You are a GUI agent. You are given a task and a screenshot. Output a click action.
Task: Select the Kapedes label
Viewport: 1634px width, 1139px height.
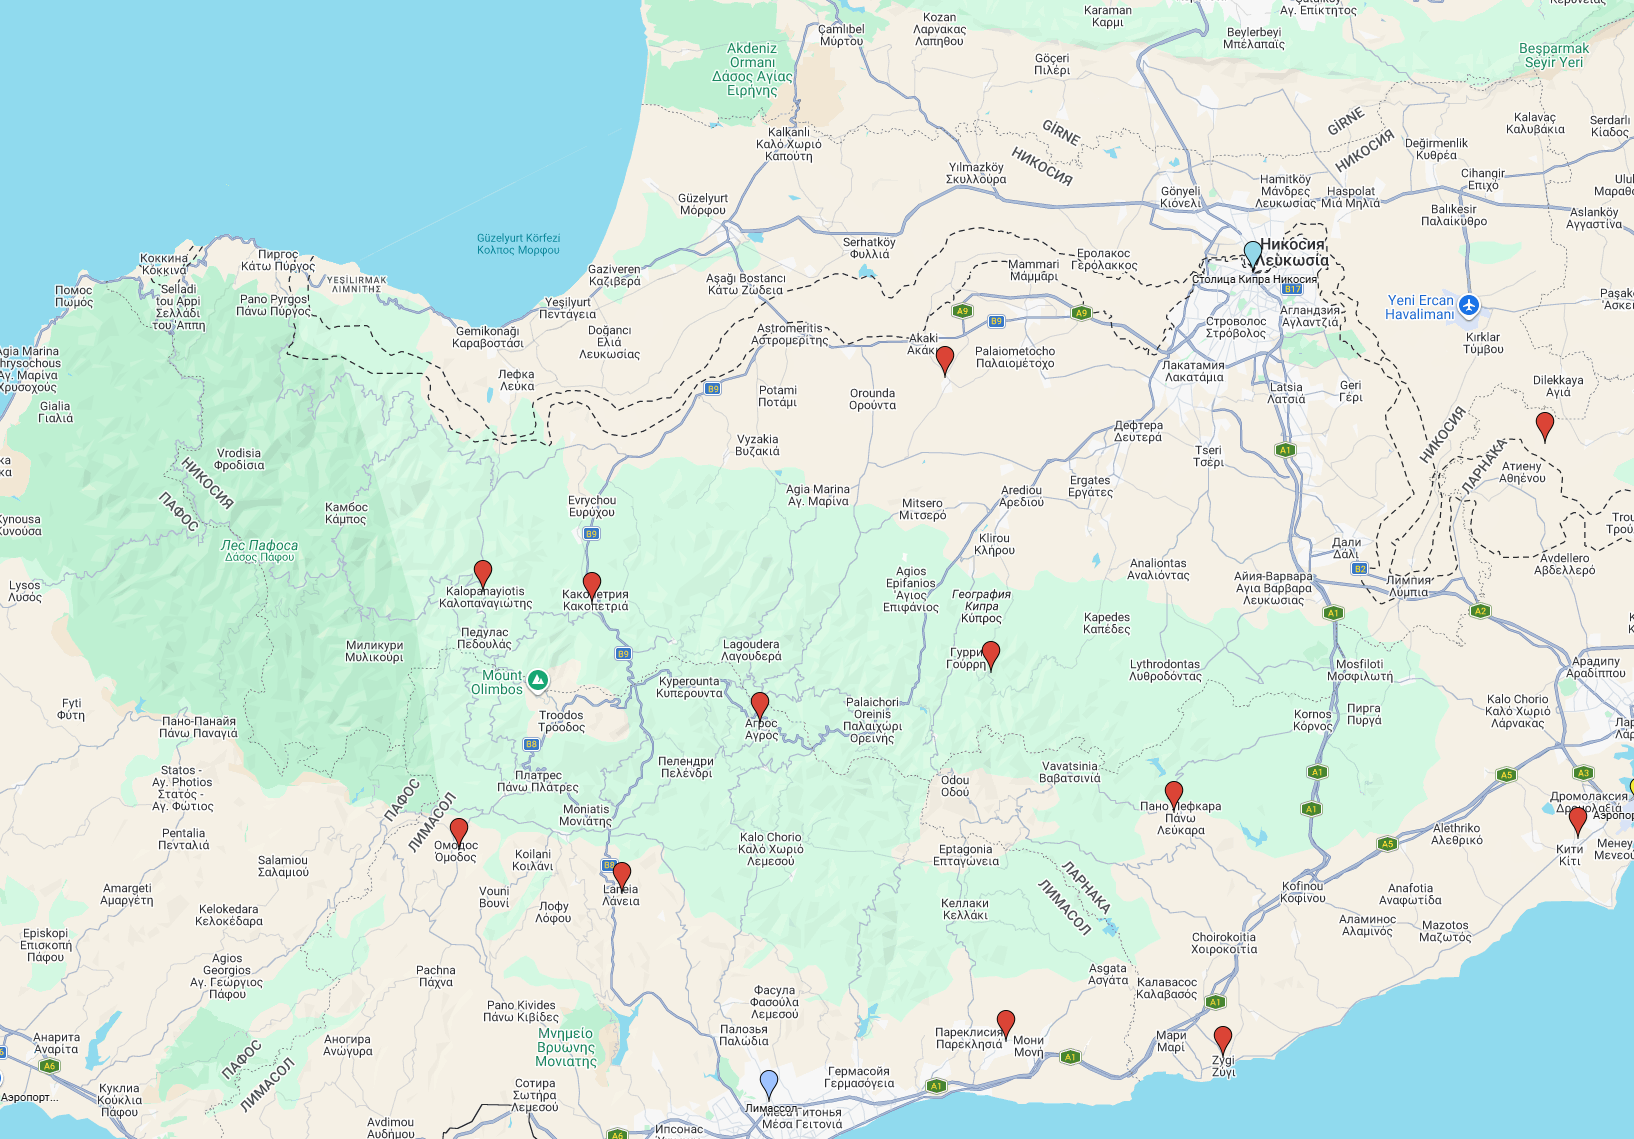pyautogui.click(x=1107, y=623)
